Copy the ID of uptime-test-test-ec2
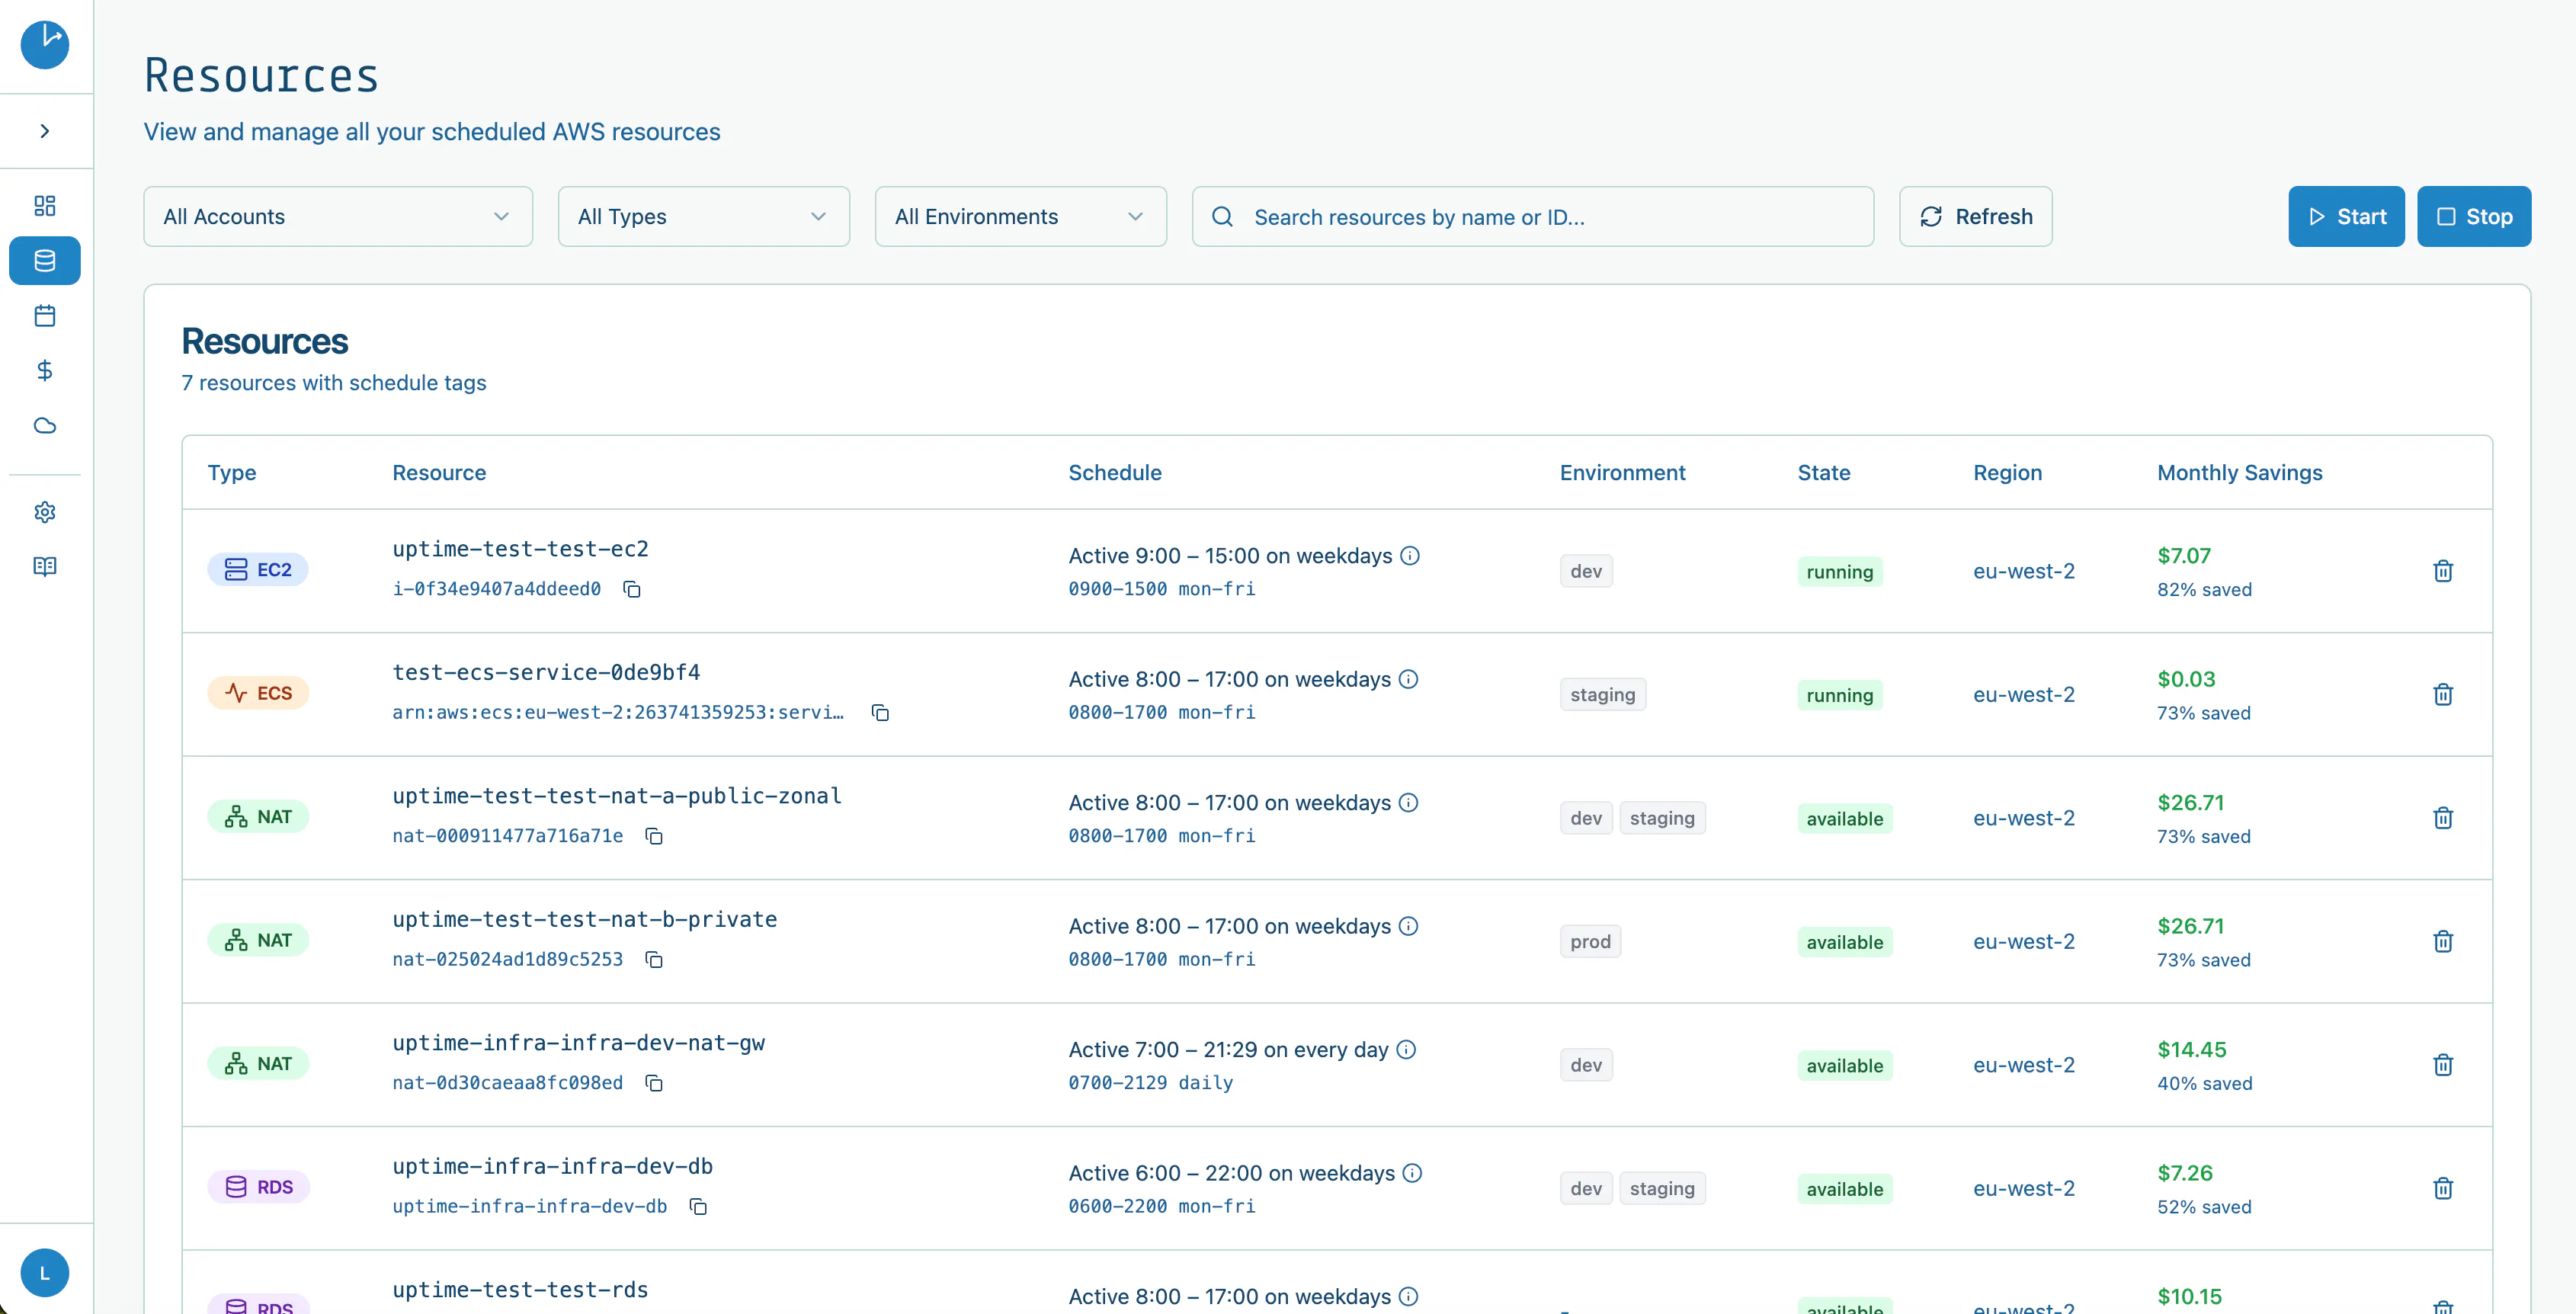This screenshot has width=2576, height=1314. (x=632, y=589)
